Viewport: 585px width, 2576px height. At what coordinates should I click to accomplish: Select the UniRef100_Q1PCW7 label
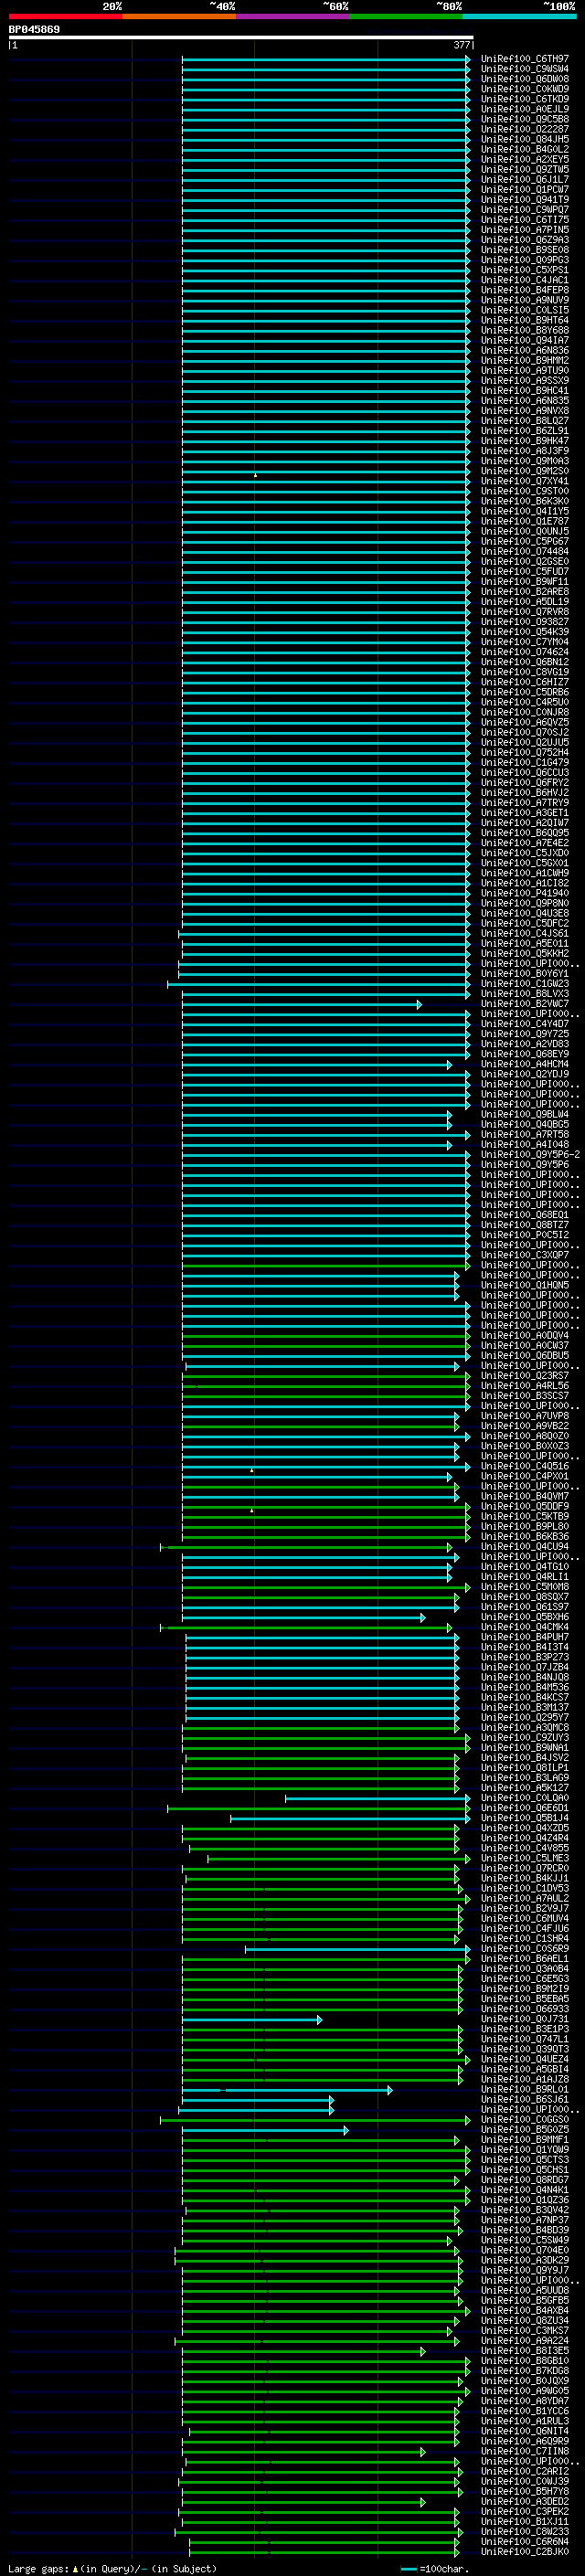click(x=524, y=190)
